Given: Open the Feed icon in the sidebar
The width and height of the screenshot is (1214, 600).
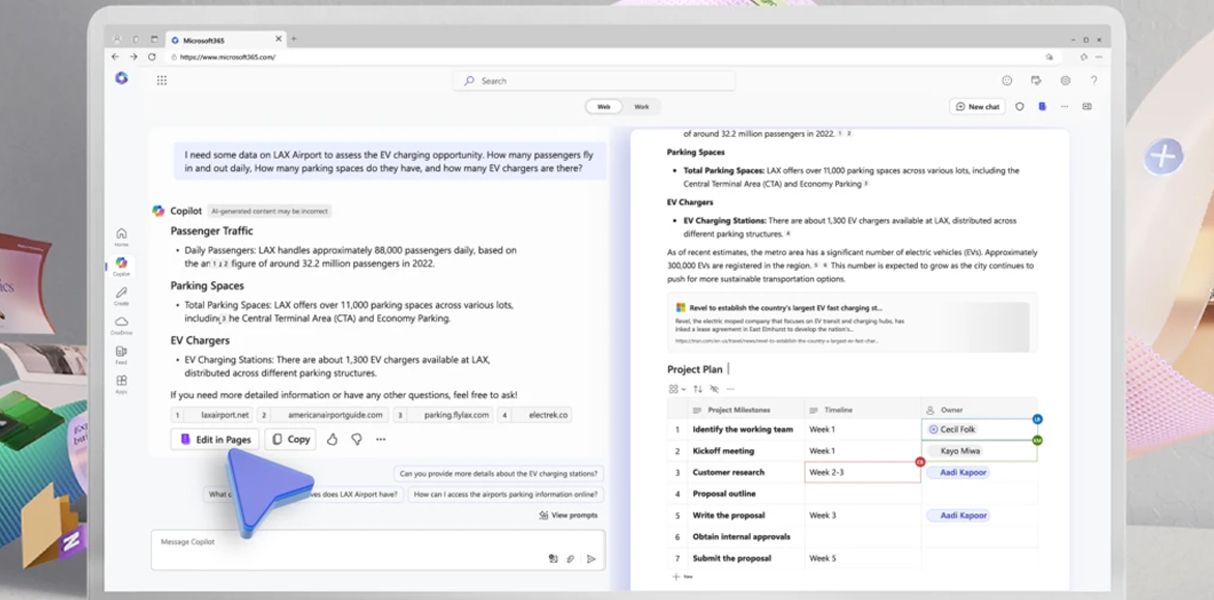Looking at the screenshot, I should click(x=121, y=354).
